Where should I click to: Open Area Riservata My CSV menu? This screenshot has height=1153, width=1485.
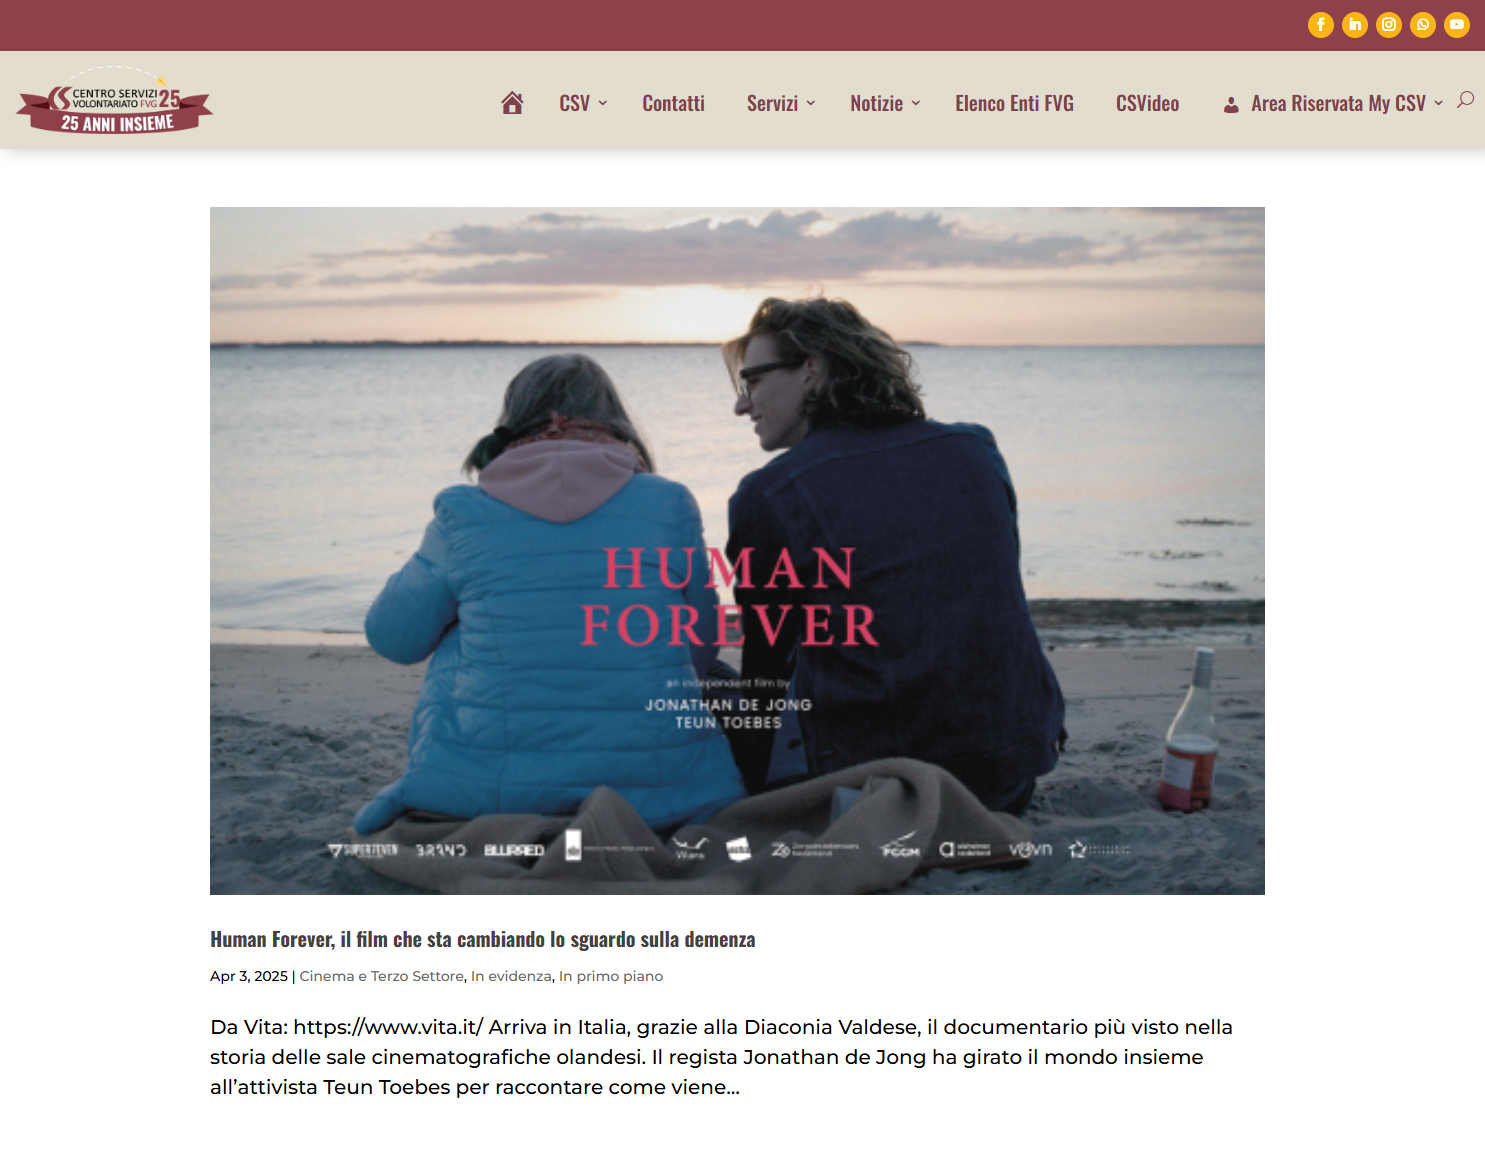click(1333, 103)
